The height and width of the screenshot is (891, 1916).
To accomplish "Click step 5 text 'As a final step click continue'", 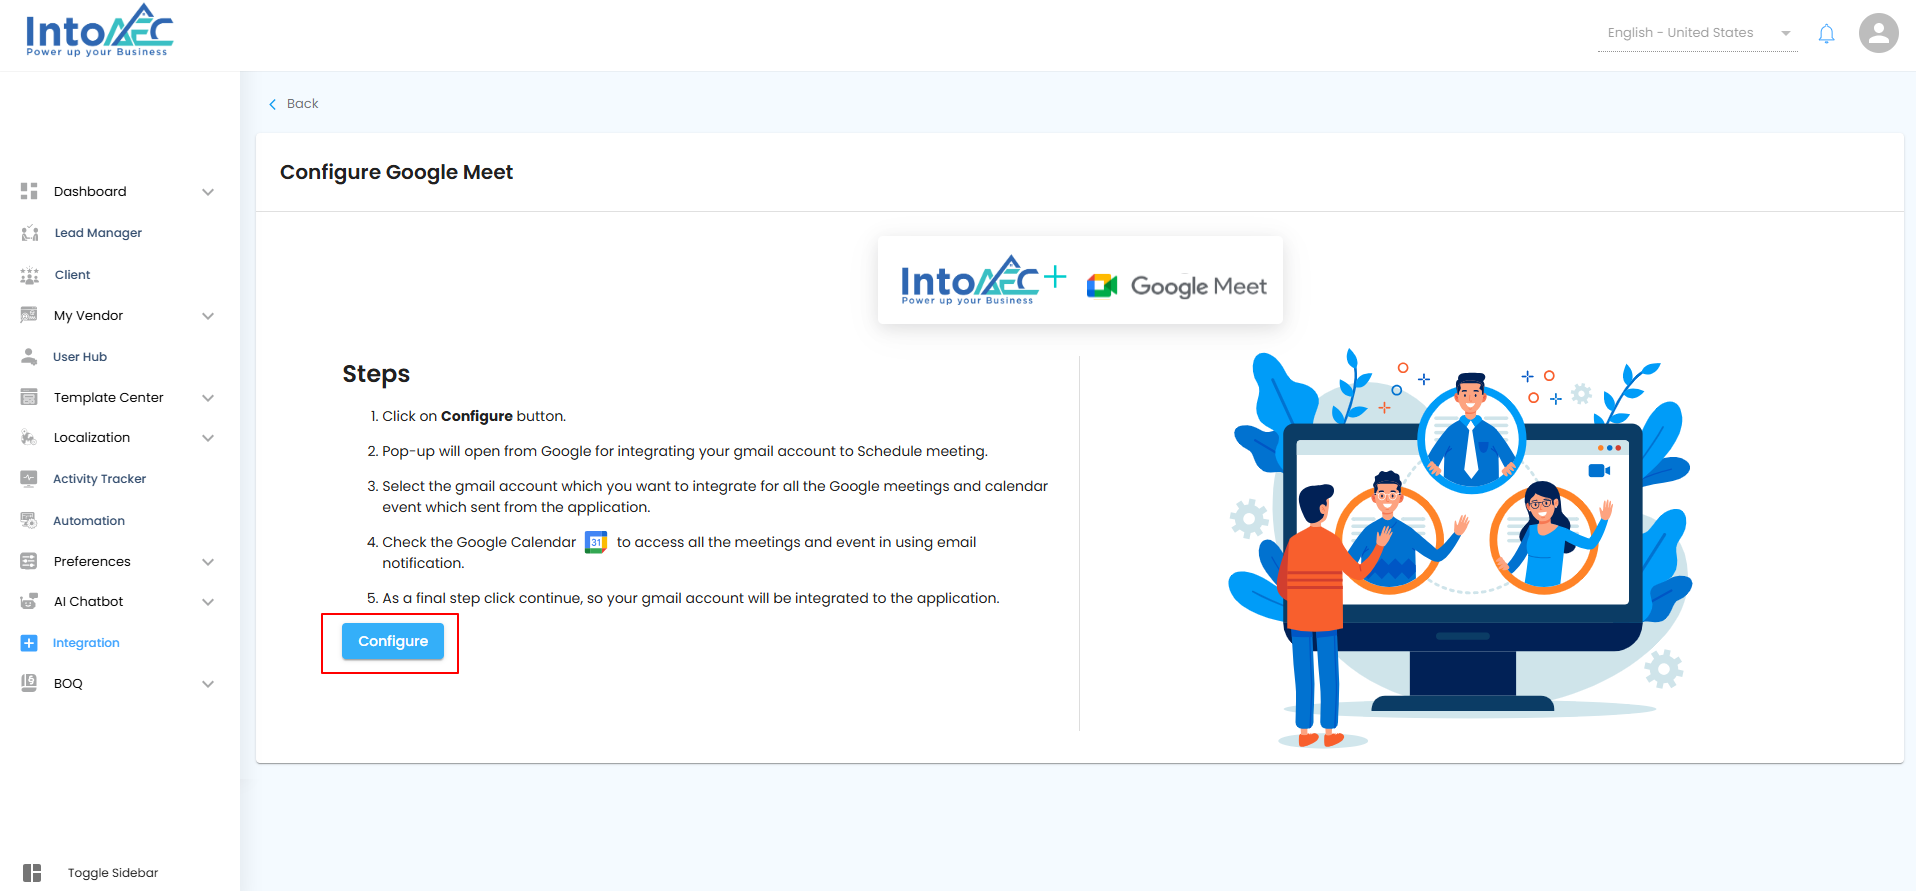I will pyautogui.click(x=691, y=598).
